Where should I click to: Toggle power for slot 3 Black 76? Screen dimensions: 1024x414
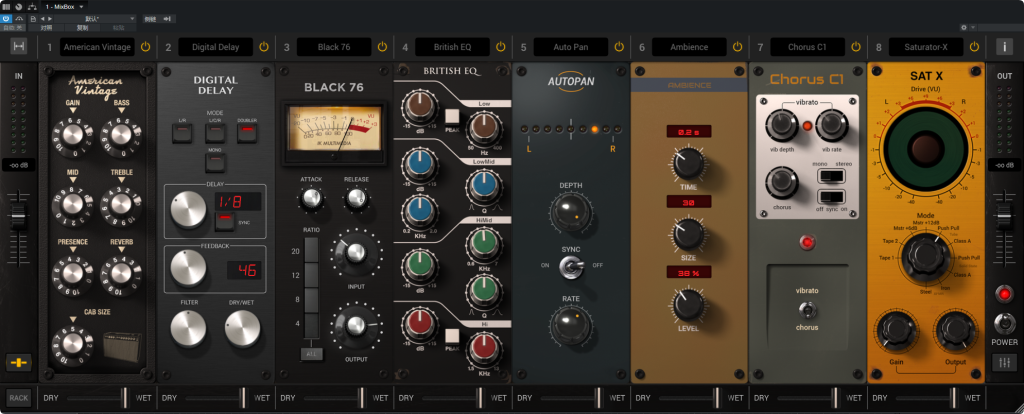point(382,47)
